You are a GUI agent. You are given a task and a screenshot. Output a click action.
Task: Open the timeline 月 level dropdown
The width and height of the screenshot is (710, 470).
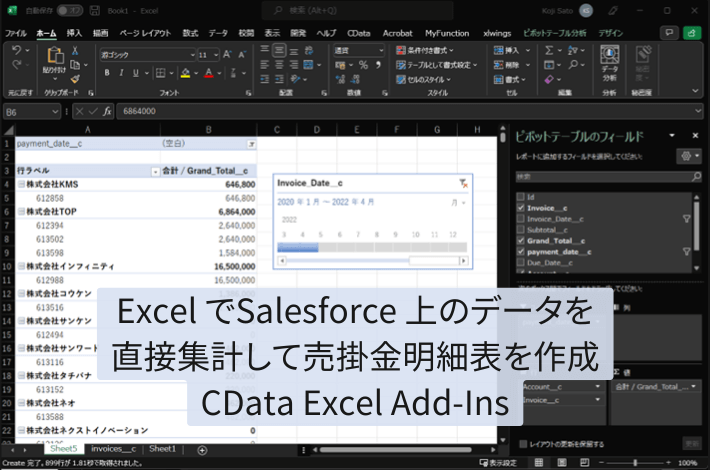click(458, 202)
